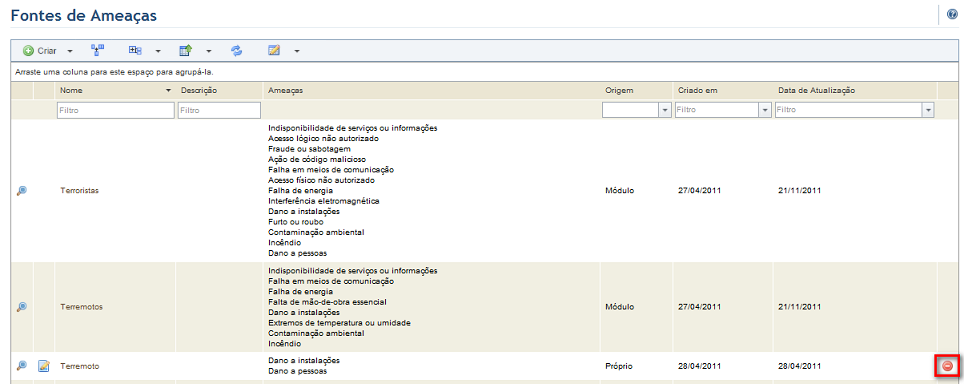The image size is (964, 384).
Task: Click the Ameaças column header
Action: 285,90
